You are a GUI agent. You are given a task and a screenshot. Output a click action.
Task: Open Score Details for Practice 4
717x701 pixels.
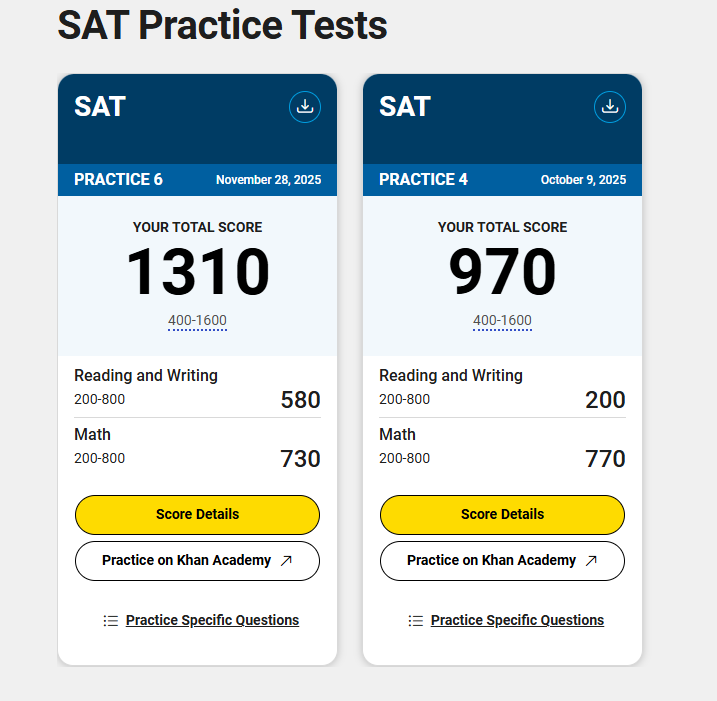coord(502,514)
